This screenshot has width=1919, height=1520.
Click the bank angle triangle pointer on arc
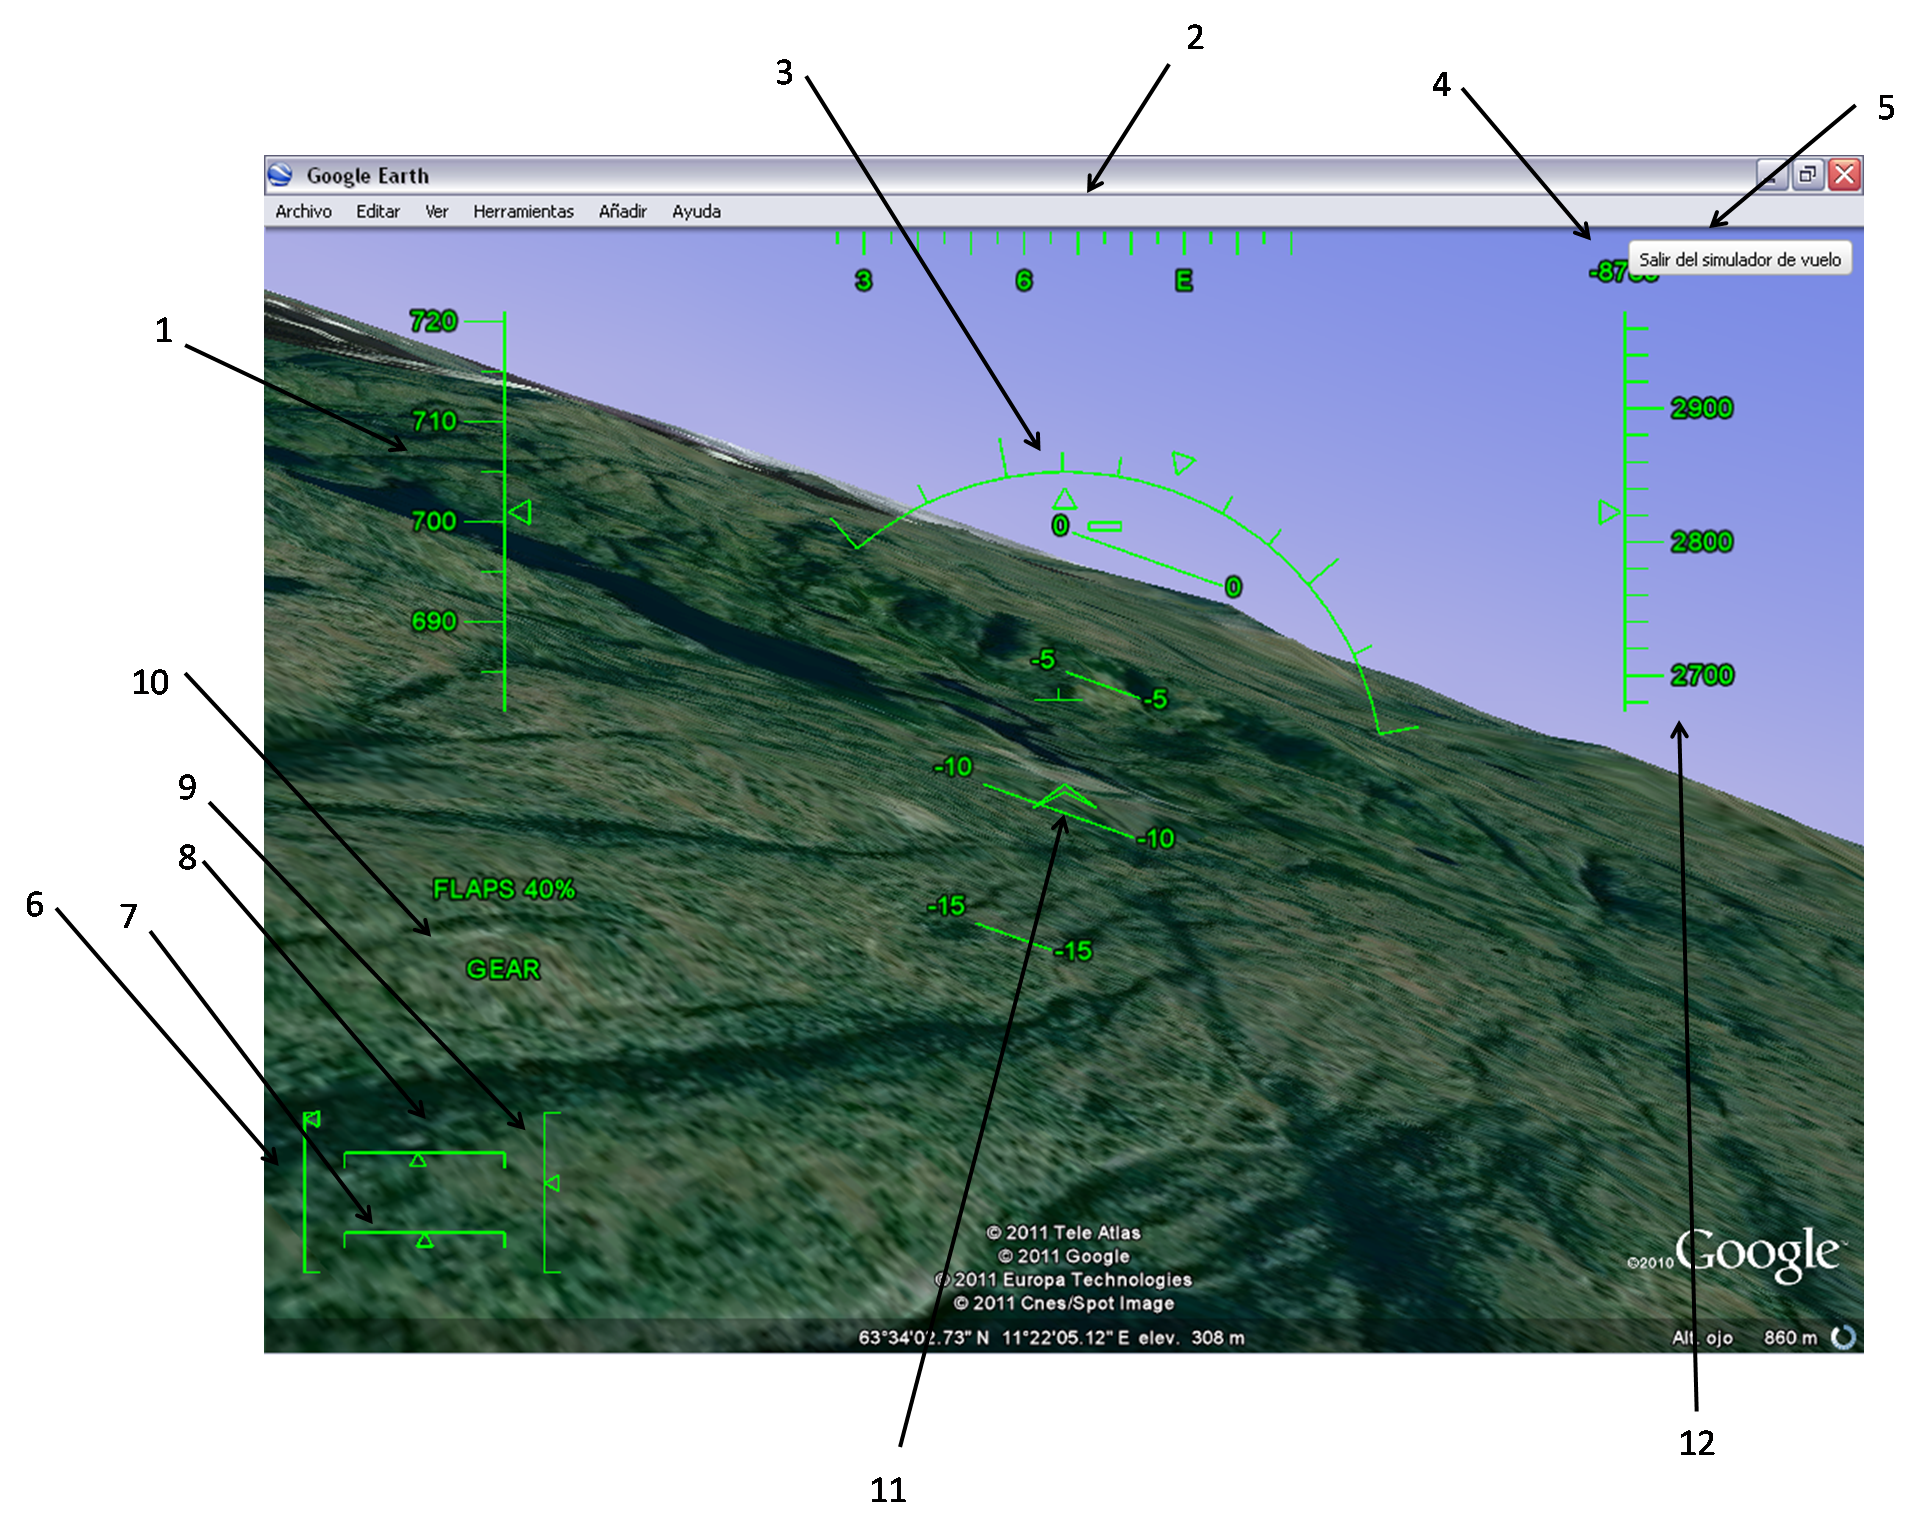coord(1064,498)
